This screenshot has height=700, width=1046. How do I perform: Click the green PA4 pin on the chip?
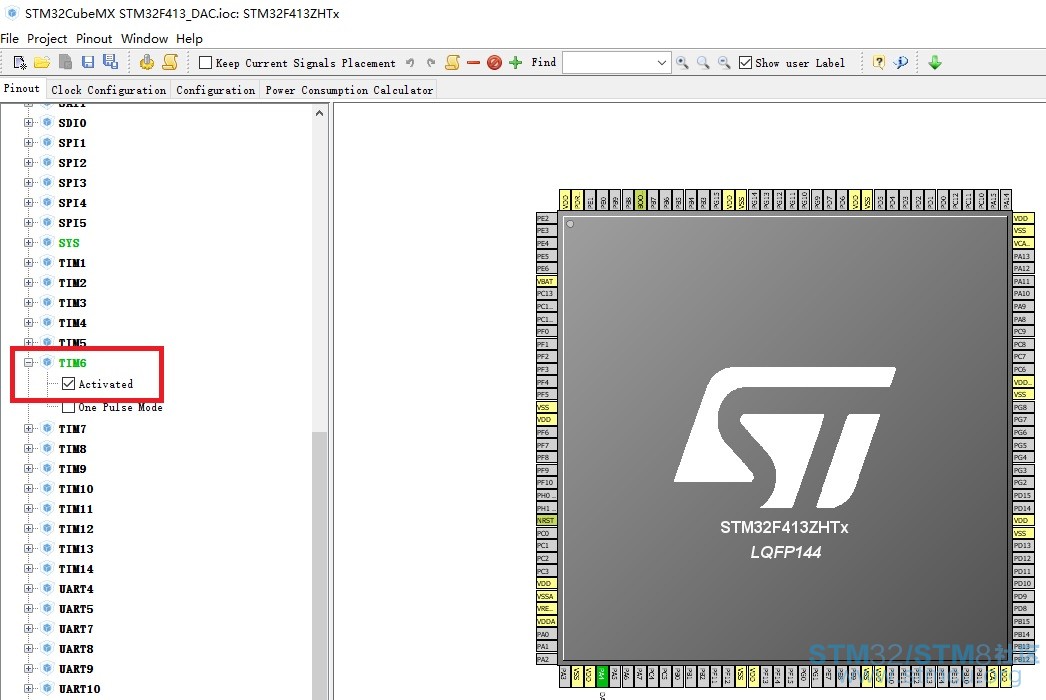pyautogui.click(x=602, y=675)
